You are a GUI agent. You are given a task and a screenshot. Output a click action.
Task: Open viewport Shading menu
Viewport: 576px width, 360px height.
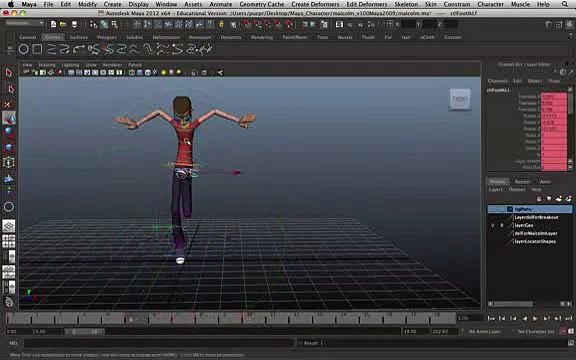(x=47, y=65)
